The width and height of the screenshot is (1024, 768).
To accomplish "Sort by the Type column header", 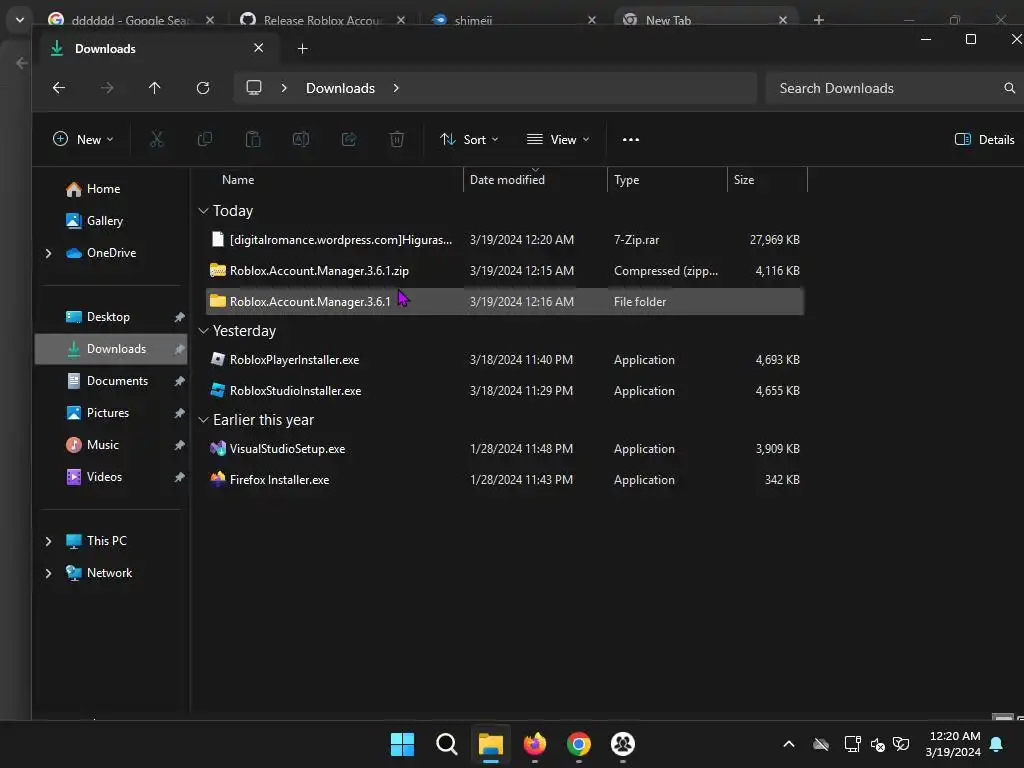I will (667, 180).
